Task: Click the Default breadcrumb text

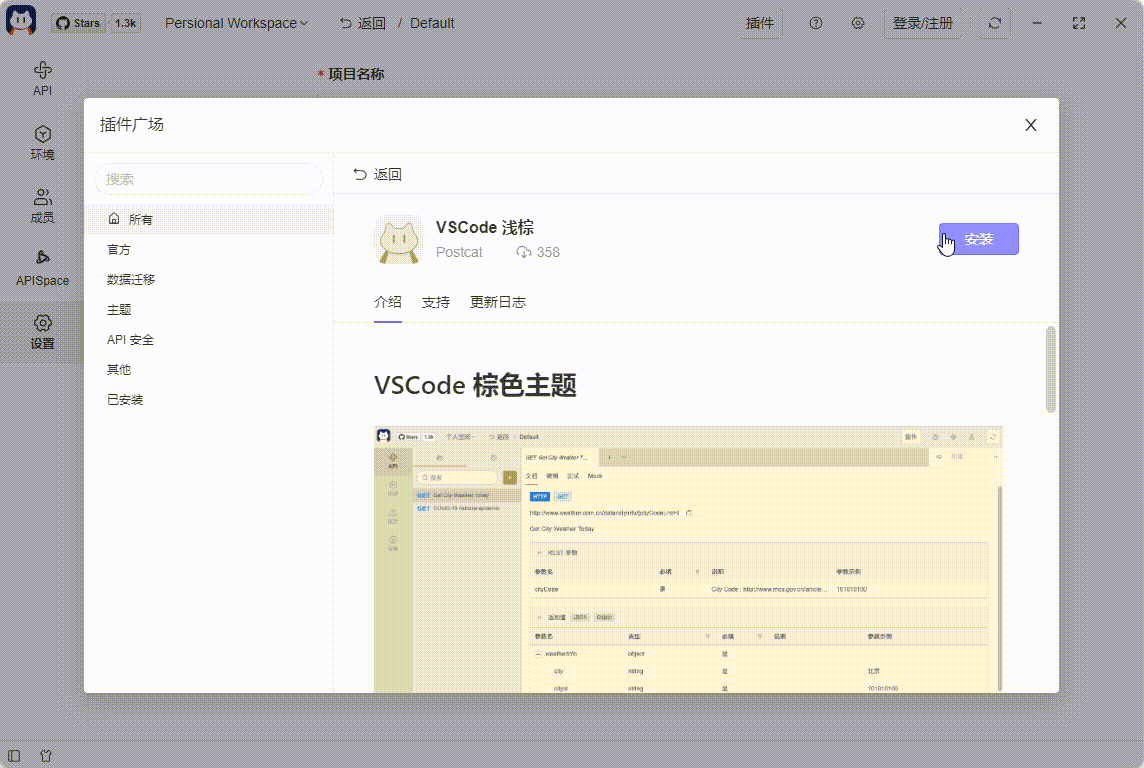Action: (x=432, y=23)
